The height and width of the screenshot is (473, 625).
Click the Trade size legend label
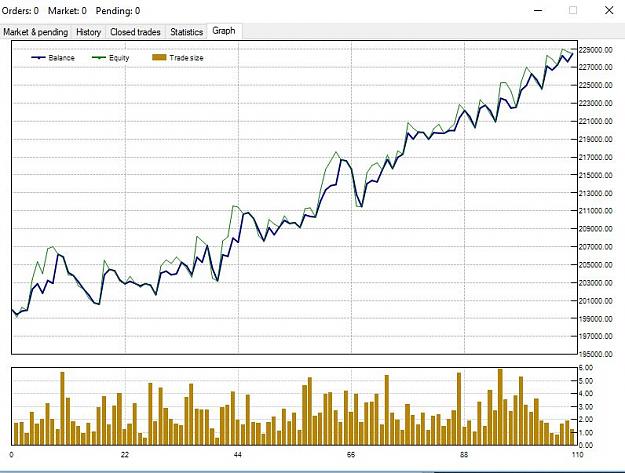point(186,58)
